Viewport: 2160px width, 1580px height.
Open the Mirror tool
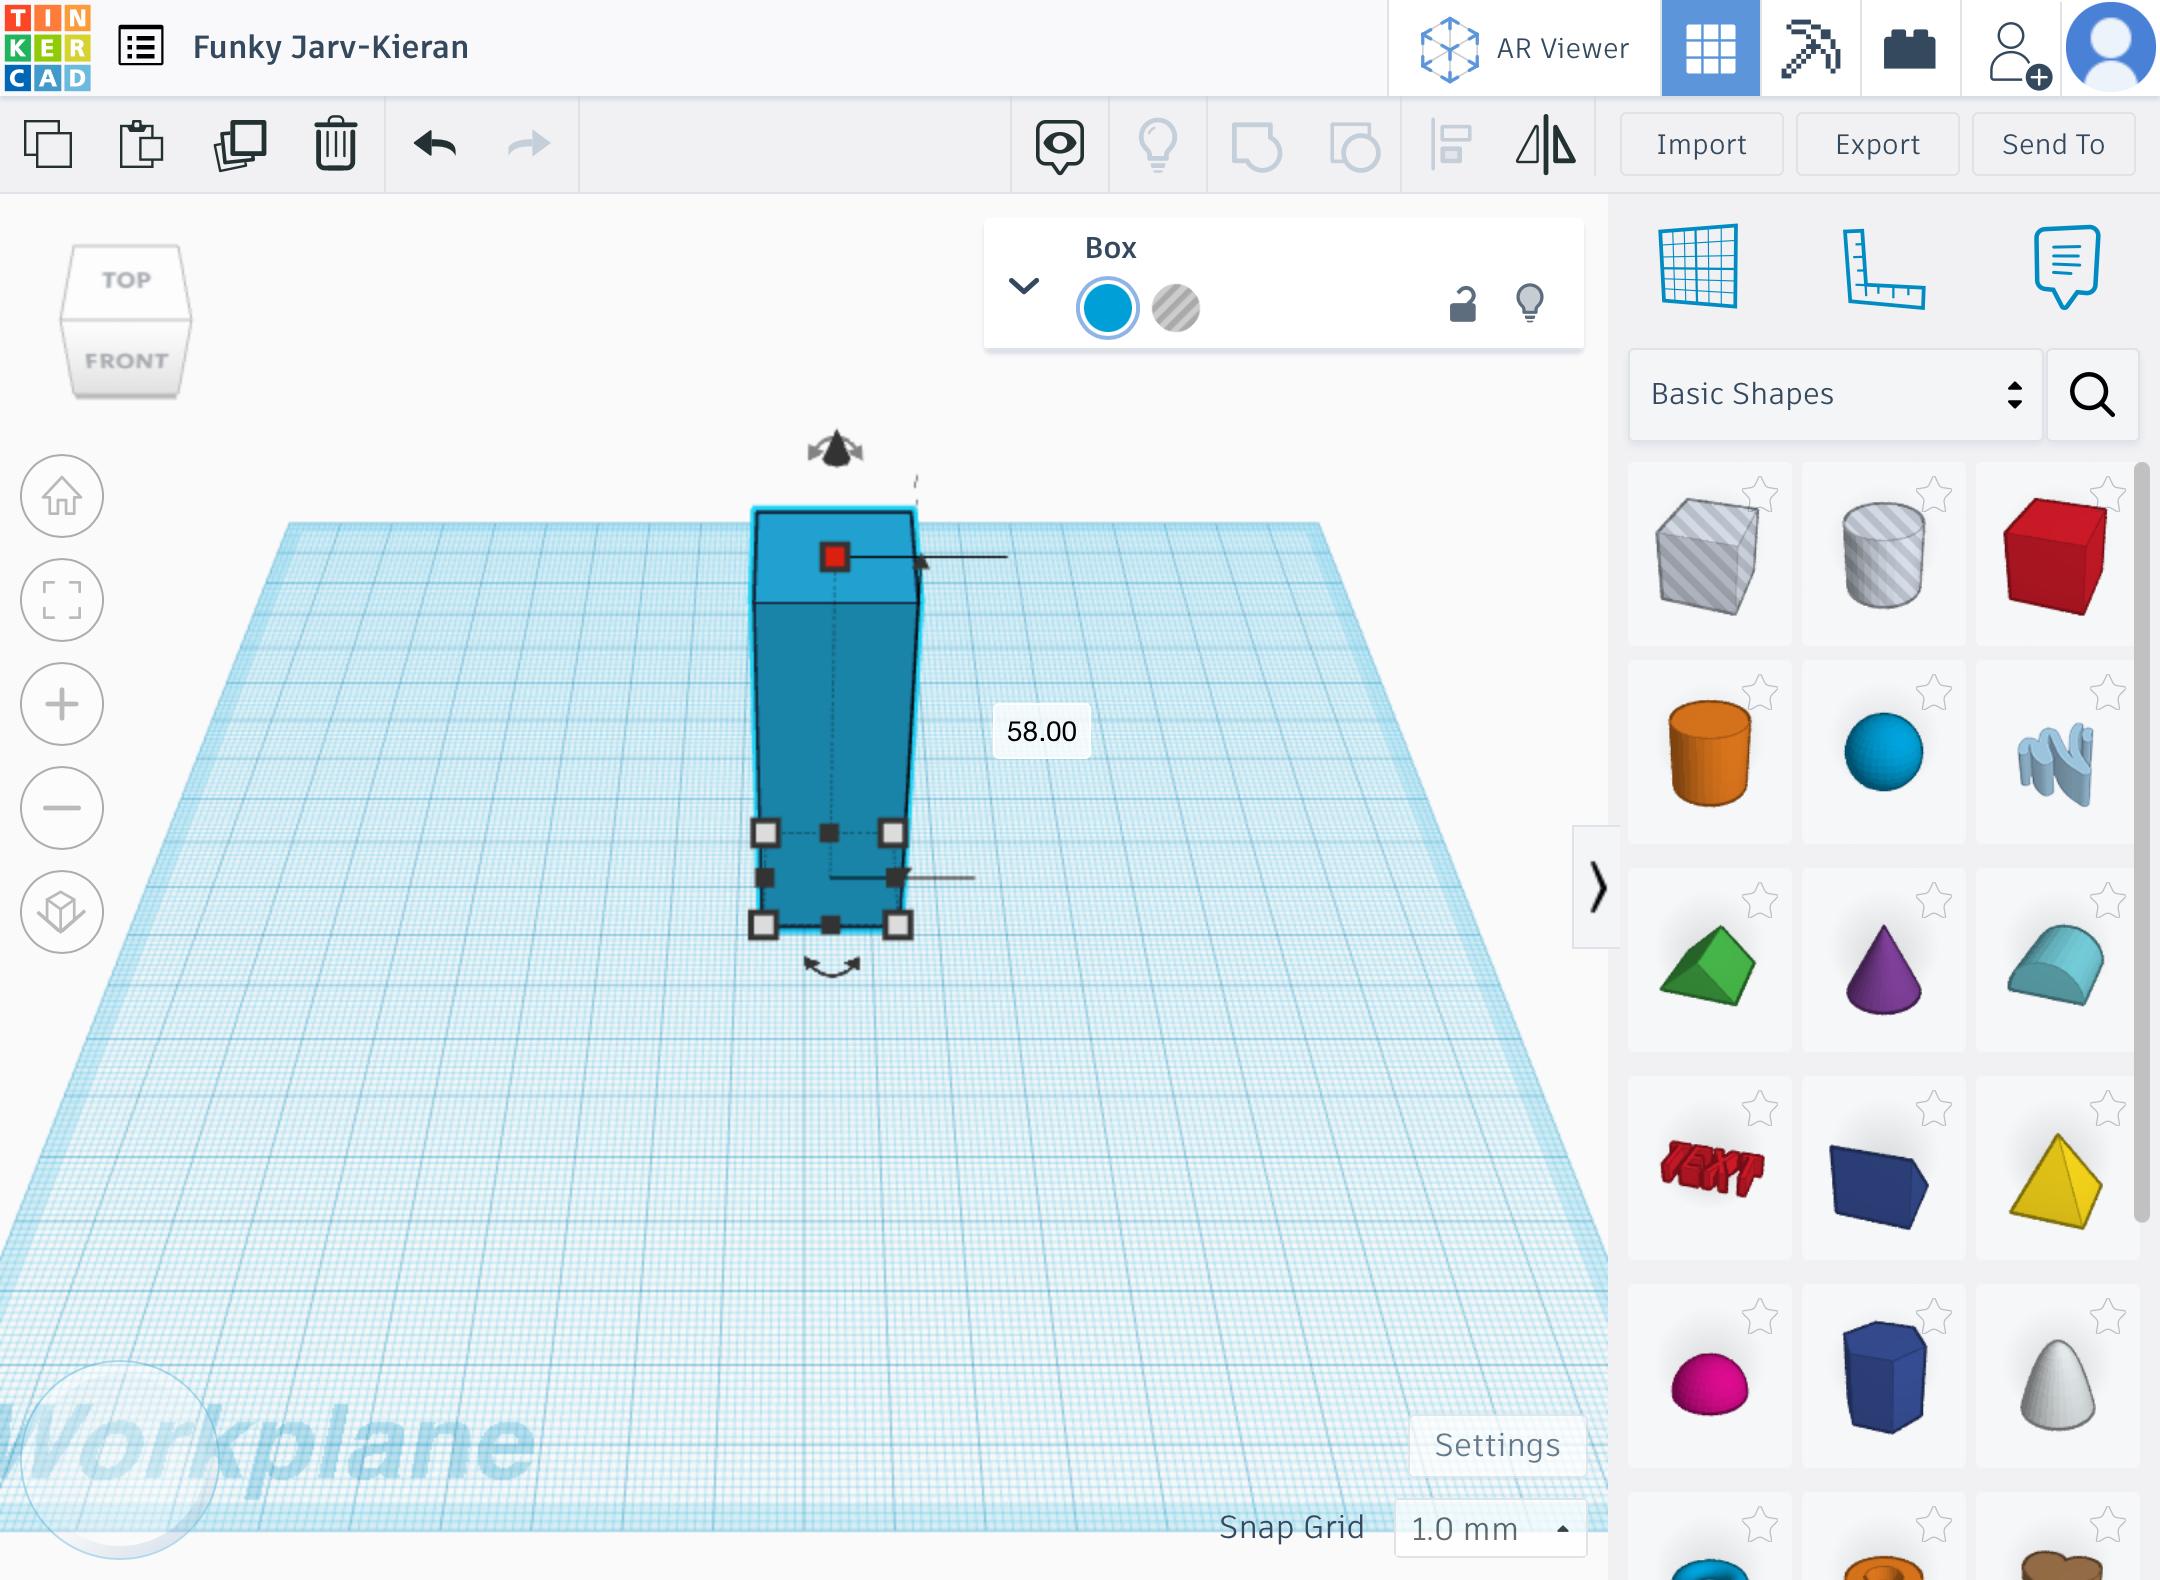(1545, 145)
